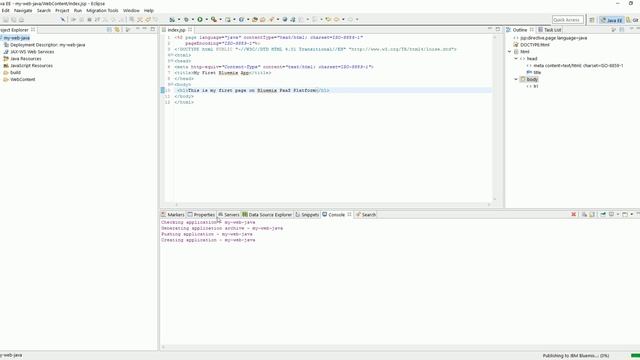
Task: Switch to the Snippets tab
Action: (307, 215)
